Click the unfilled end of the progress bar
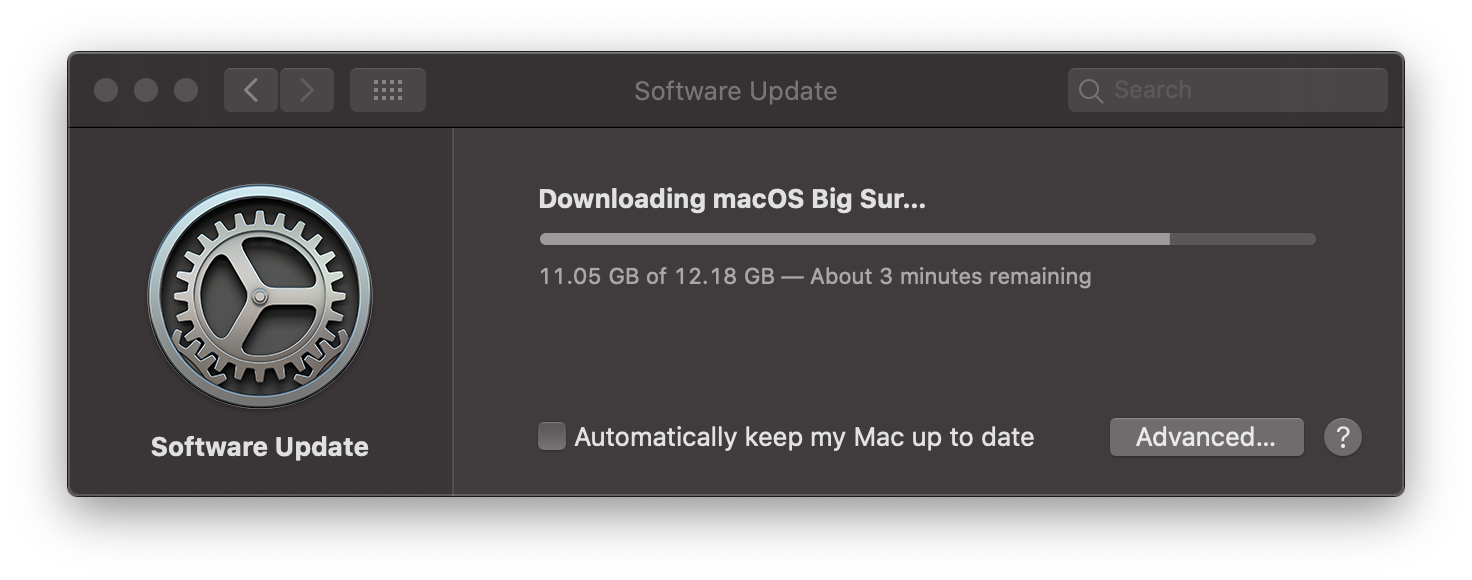This screenshot has height=580, width=1472. pyautogui.click(x=1243, y=239)
